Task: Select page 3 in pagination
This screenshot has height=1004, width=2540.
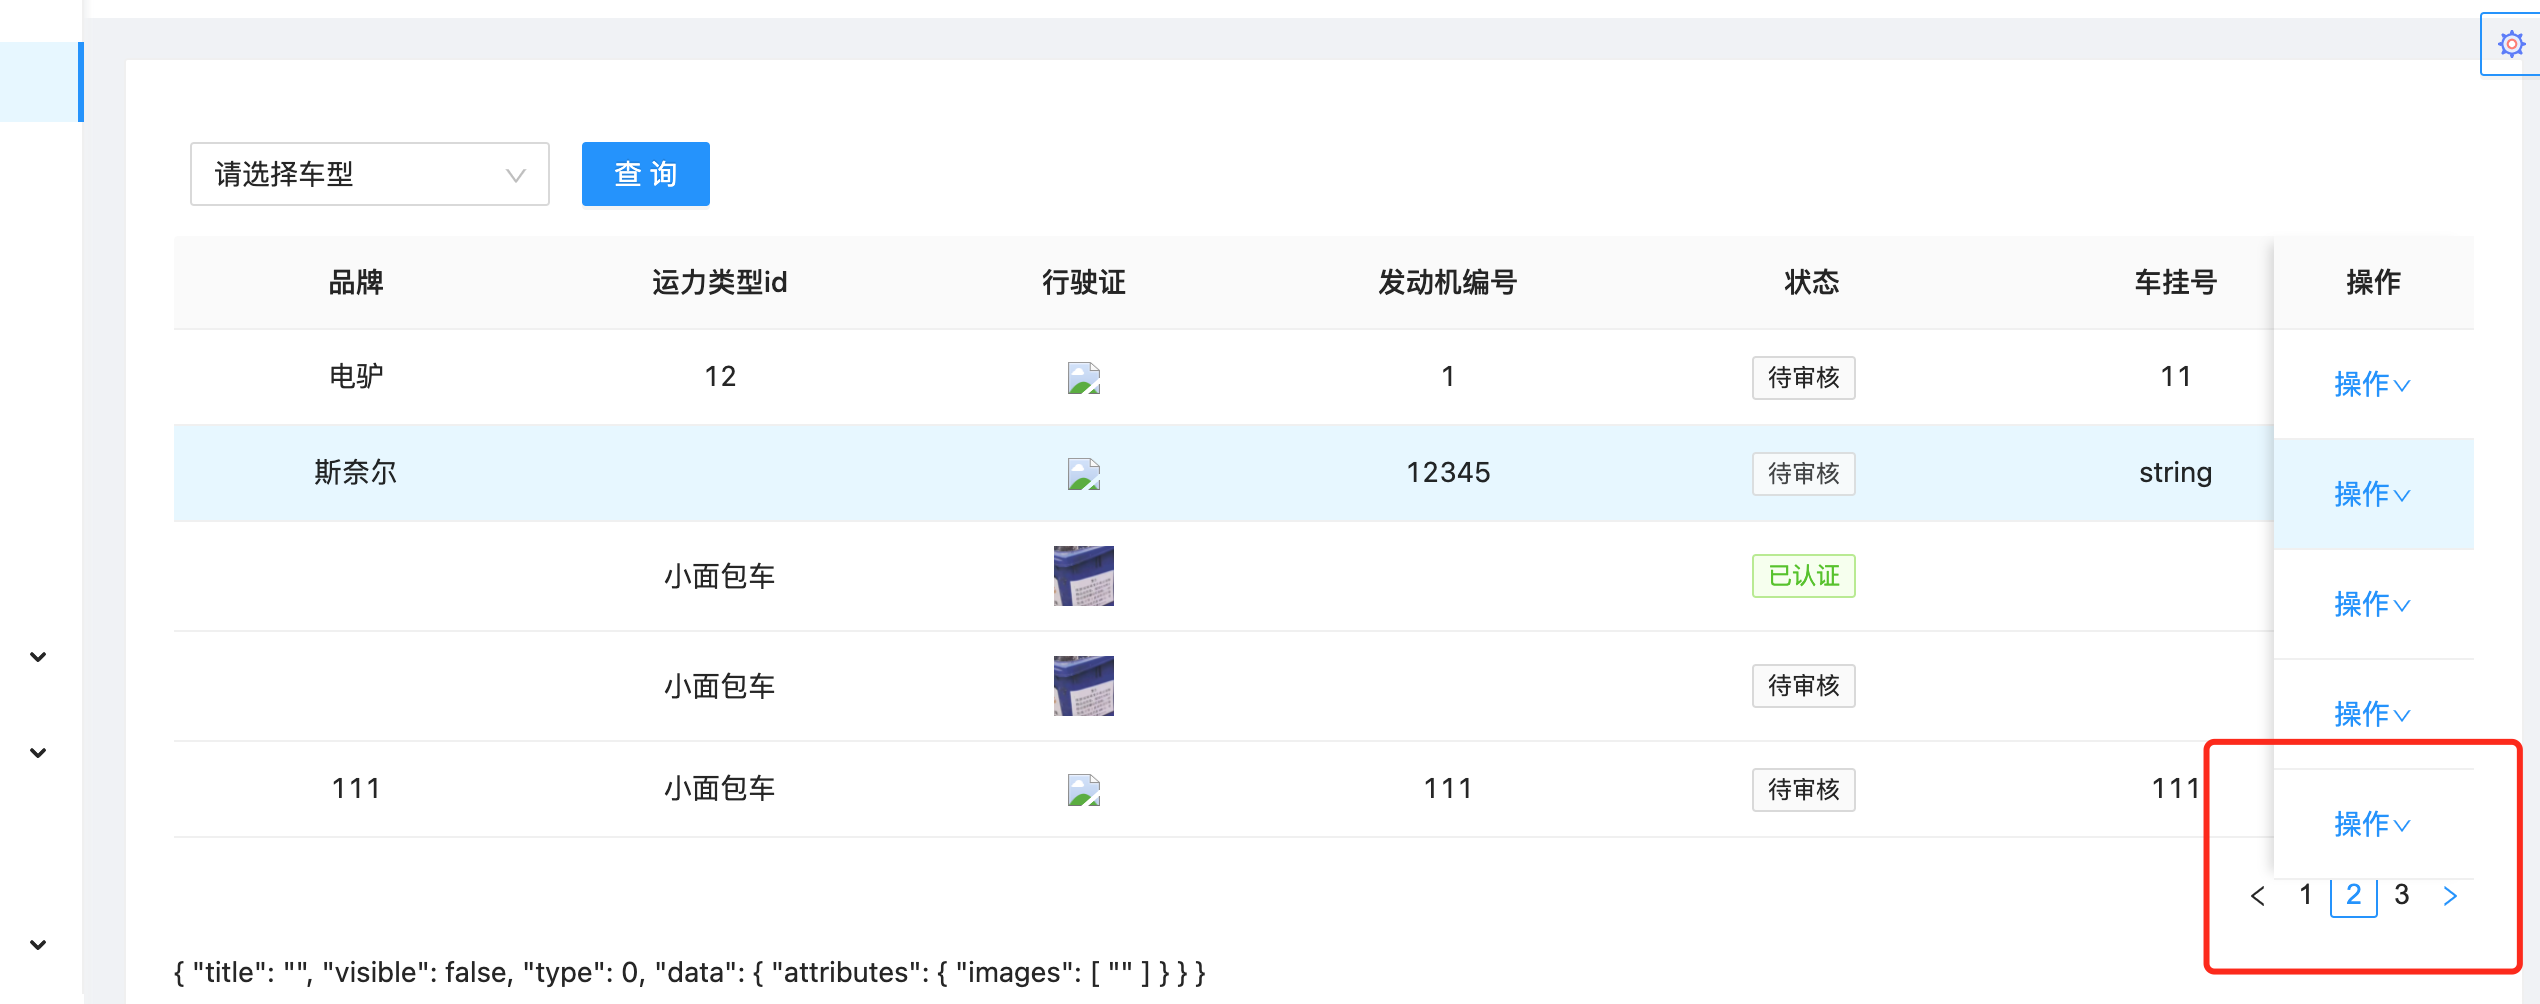Action: click(2402, 894)
